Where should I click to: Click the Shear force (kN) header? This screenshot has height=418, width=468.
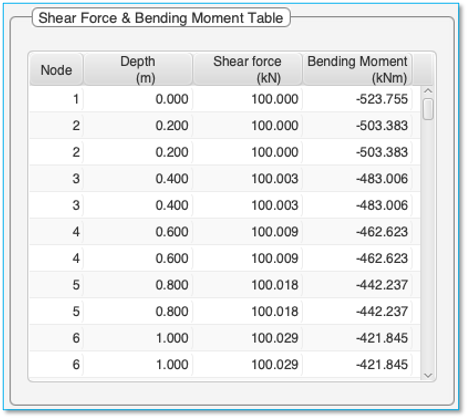click(x=247, y=70)
